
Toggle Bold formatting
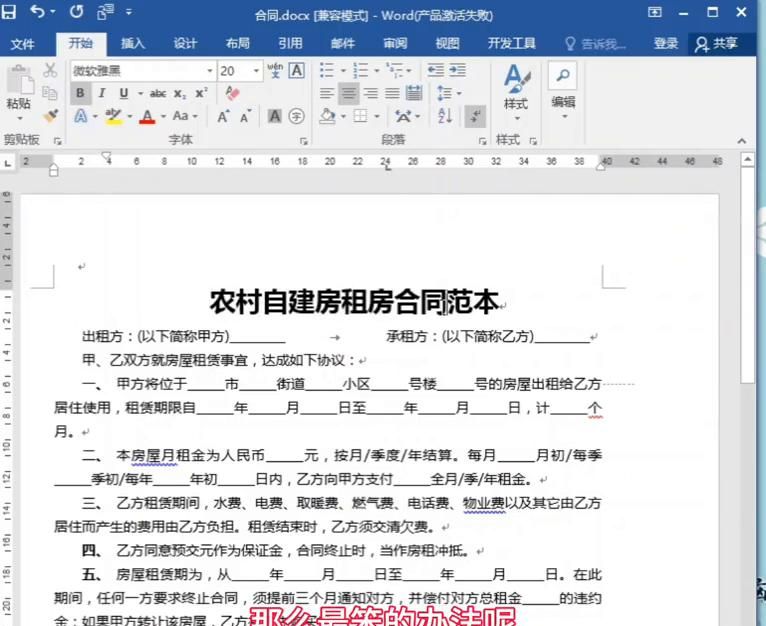click(x=80, y=93)
